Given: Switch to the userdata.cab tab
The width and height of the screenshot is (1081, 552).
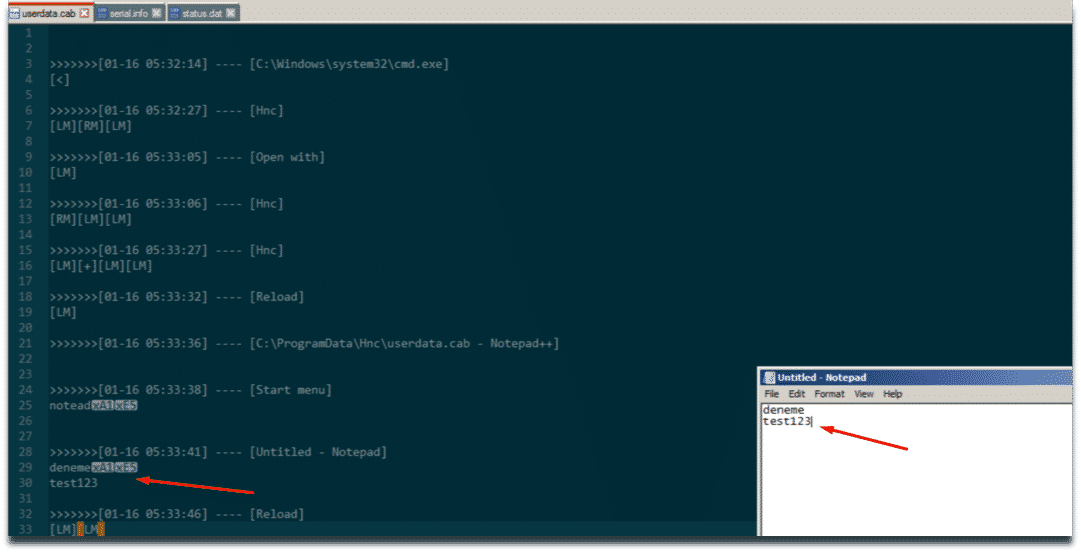Looking at the screenshot, I should (x=48, y=13).
